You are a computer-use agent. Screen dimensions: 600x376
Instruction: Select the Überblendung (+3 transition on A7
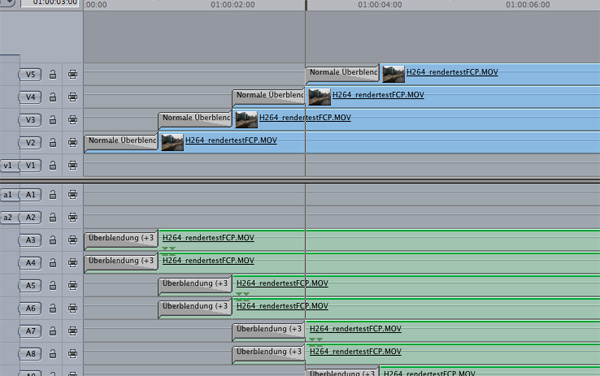269,330
